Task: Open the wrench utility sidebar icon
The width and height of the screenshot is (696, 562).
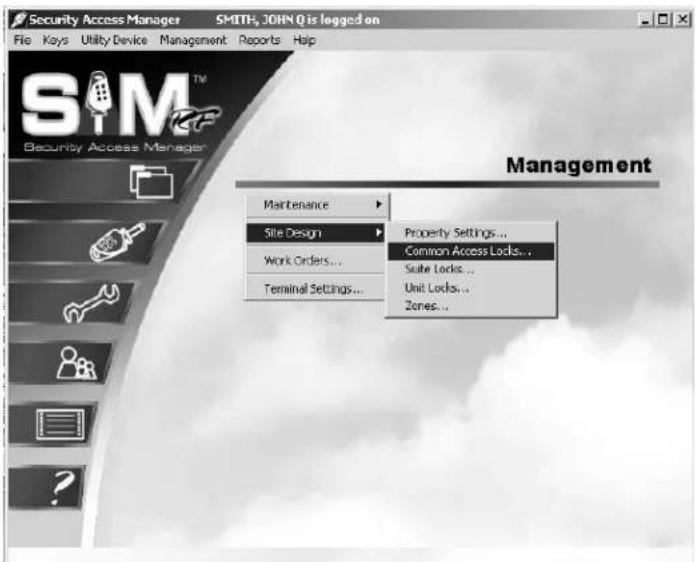Action: point(91,303)
